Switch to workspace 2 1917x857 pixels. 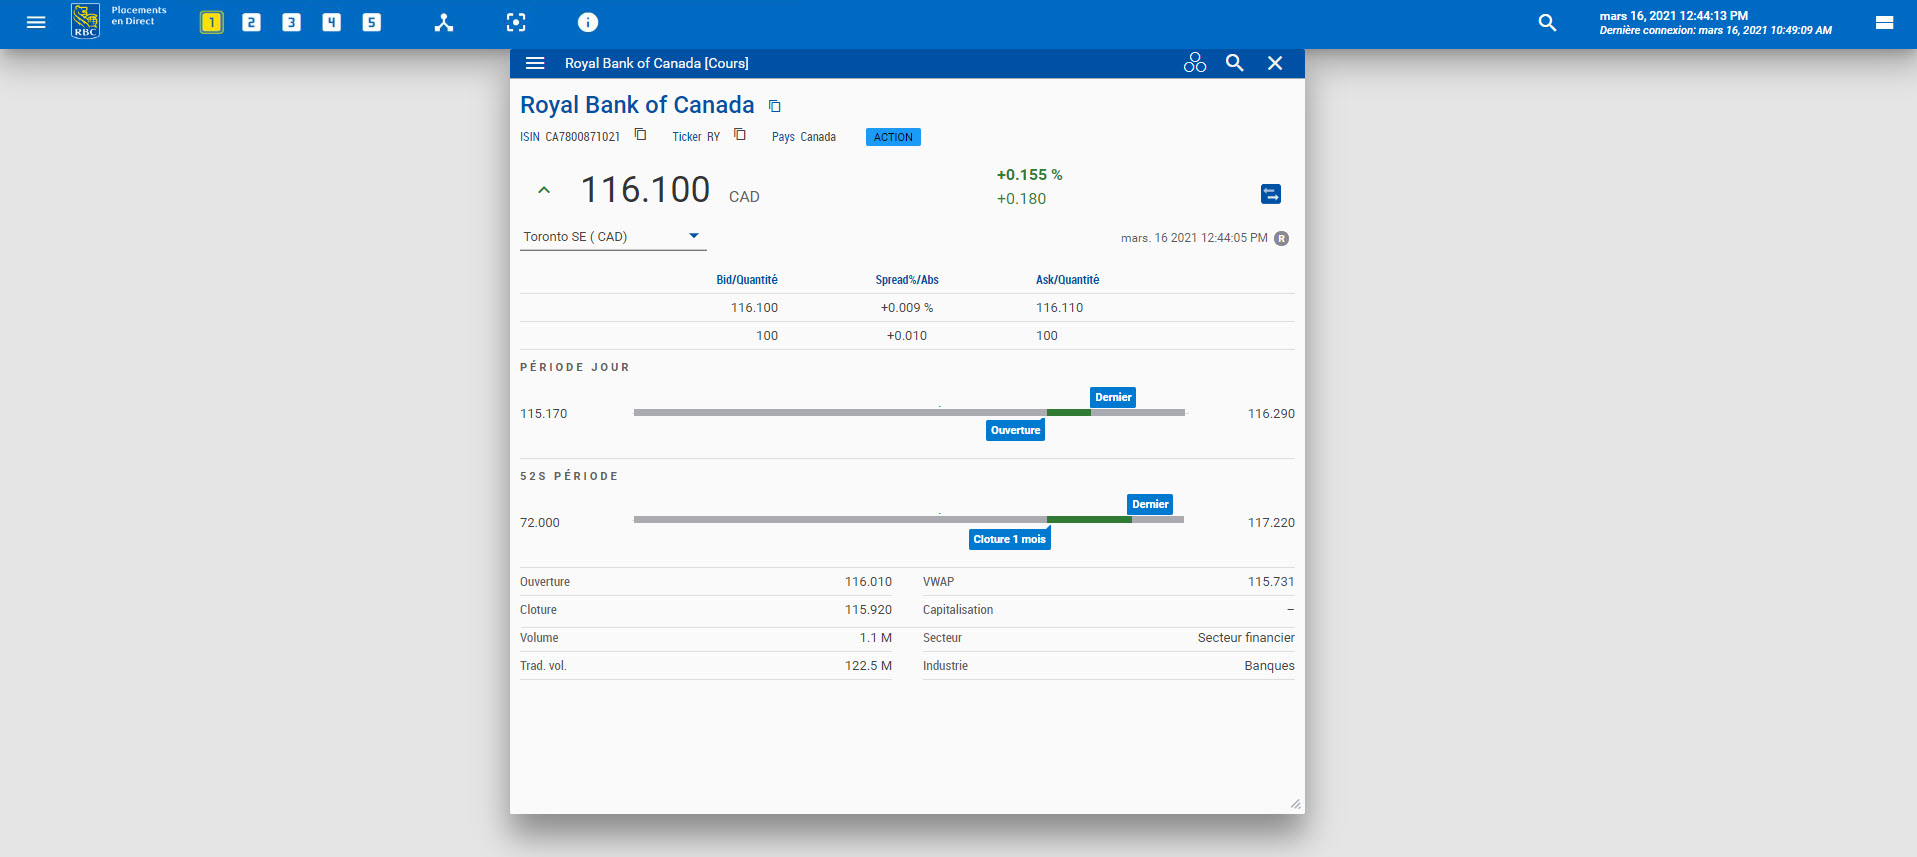point(251,22)
